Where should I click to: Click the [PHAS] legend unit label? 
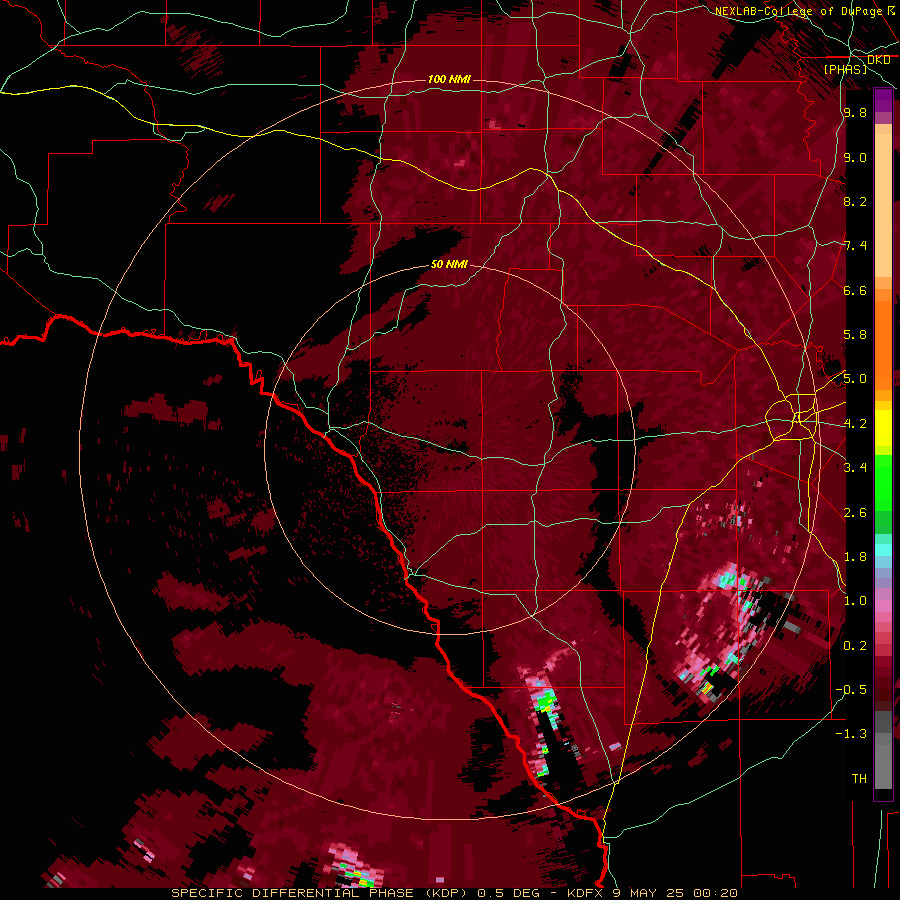(x=845, y=69)
